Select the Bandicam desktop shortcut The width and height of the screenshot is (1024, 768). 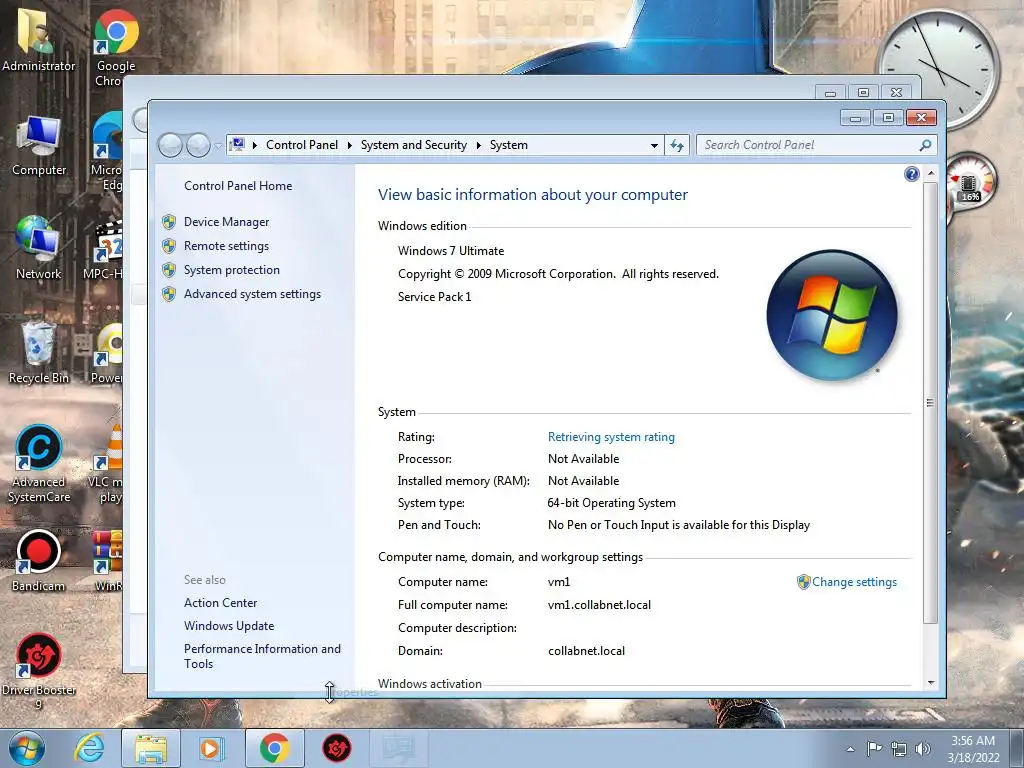click(x=39, y=560)
